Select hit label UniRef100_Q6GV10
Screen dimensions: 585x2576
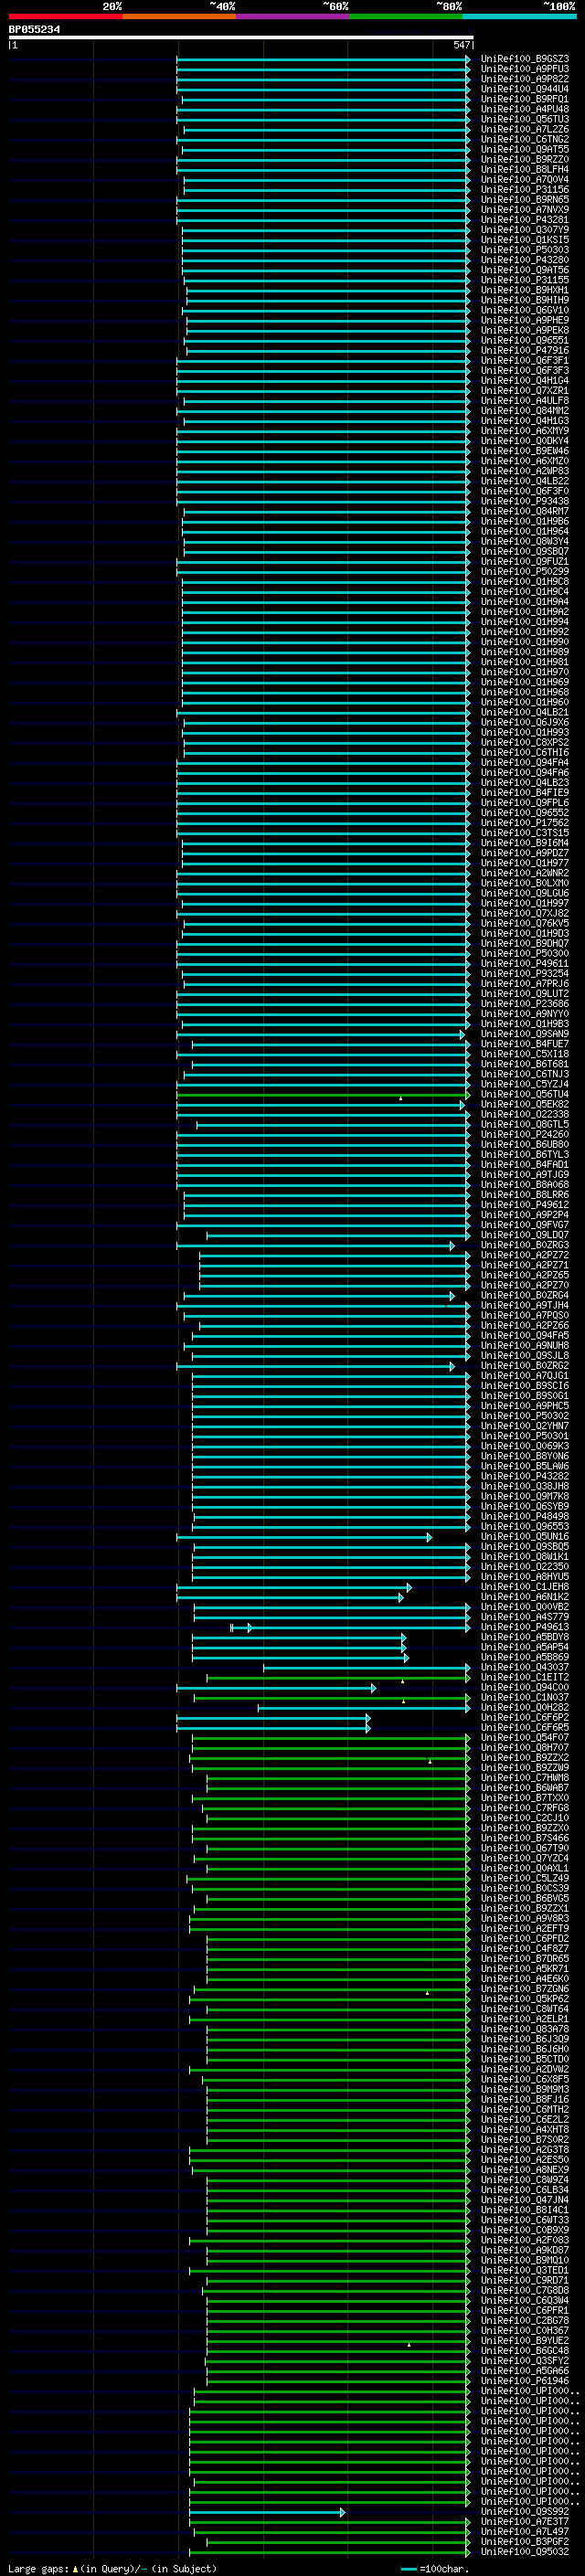click(525, 310)
